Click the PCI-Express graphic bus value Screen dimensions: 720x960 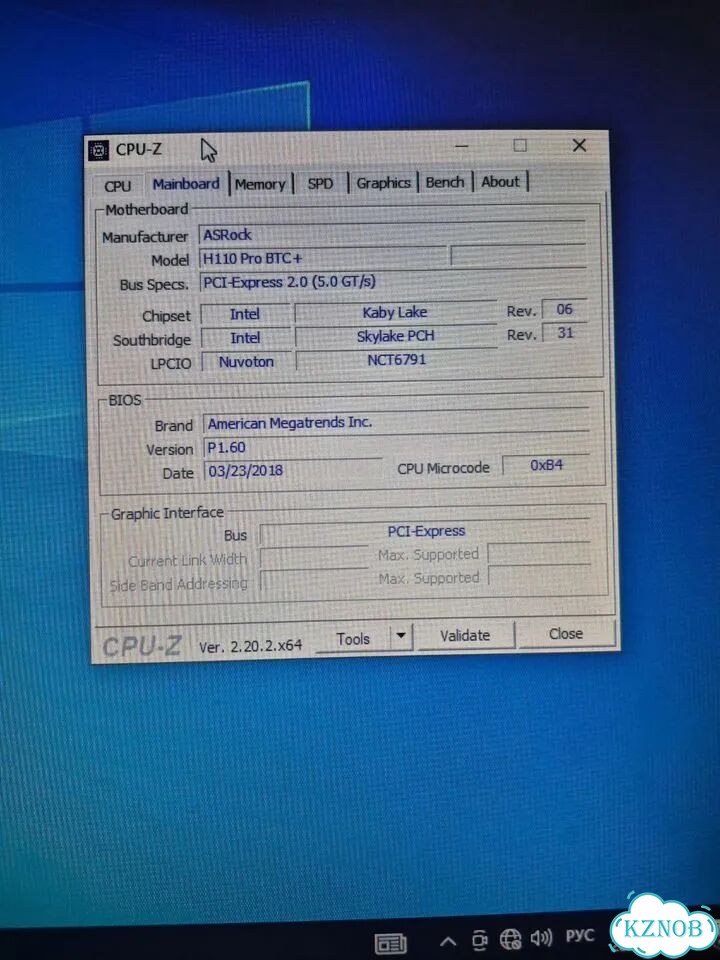[x=426, y=531]
